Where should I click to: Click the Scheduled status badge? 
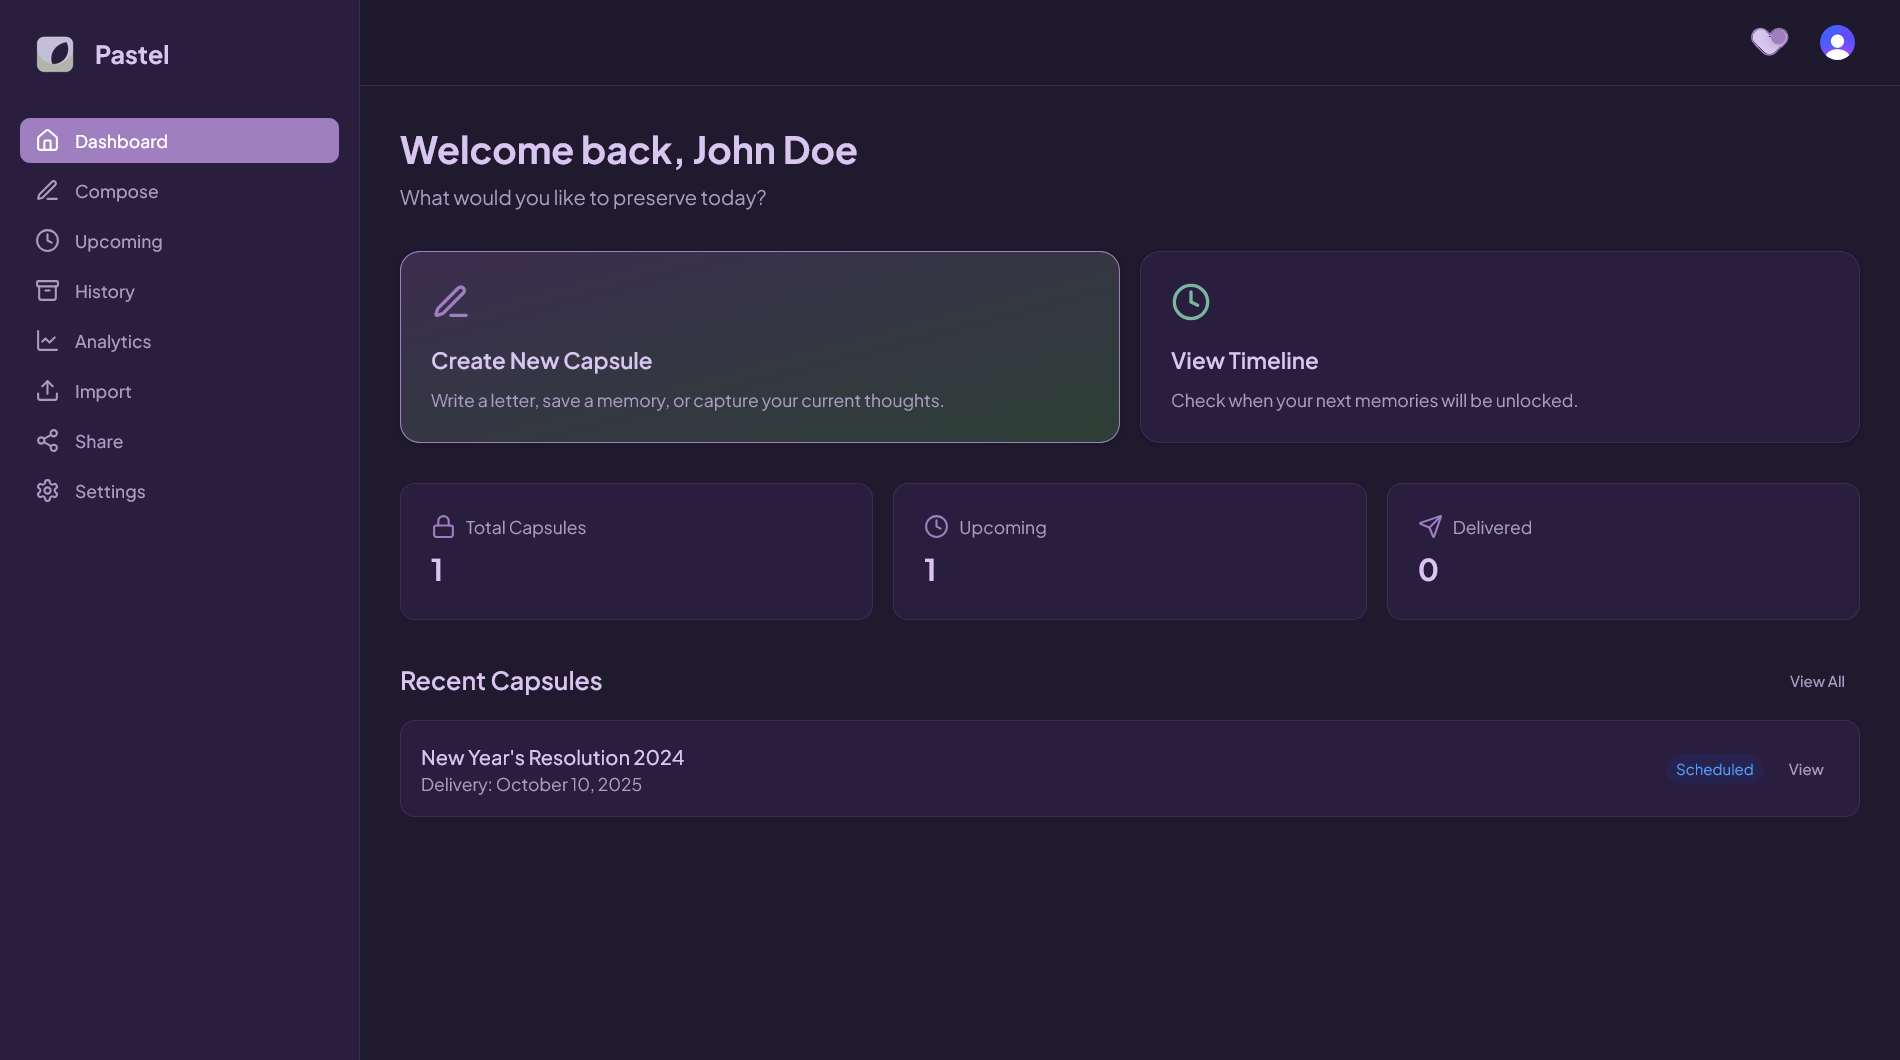click(1714, 769)
